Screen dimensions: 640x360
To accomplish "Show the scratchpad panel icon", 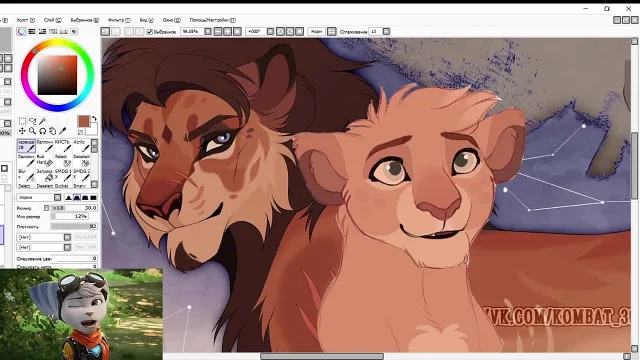I will [x=74, y=31].
